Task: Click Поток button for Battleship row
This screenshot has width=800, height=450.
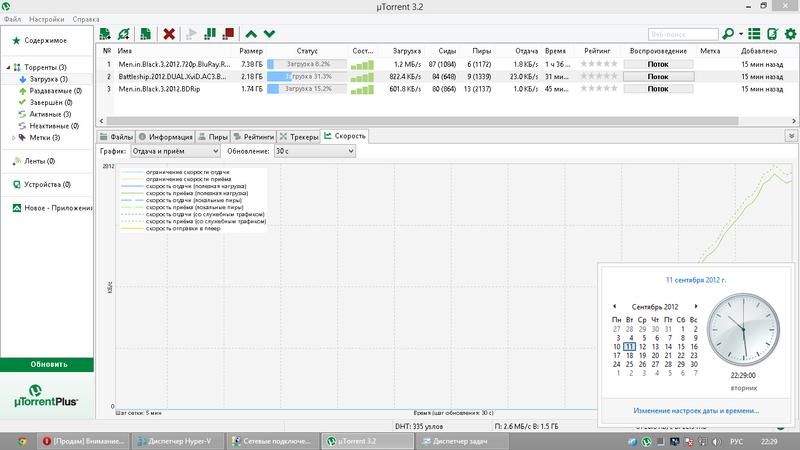Action: point(658,77)
